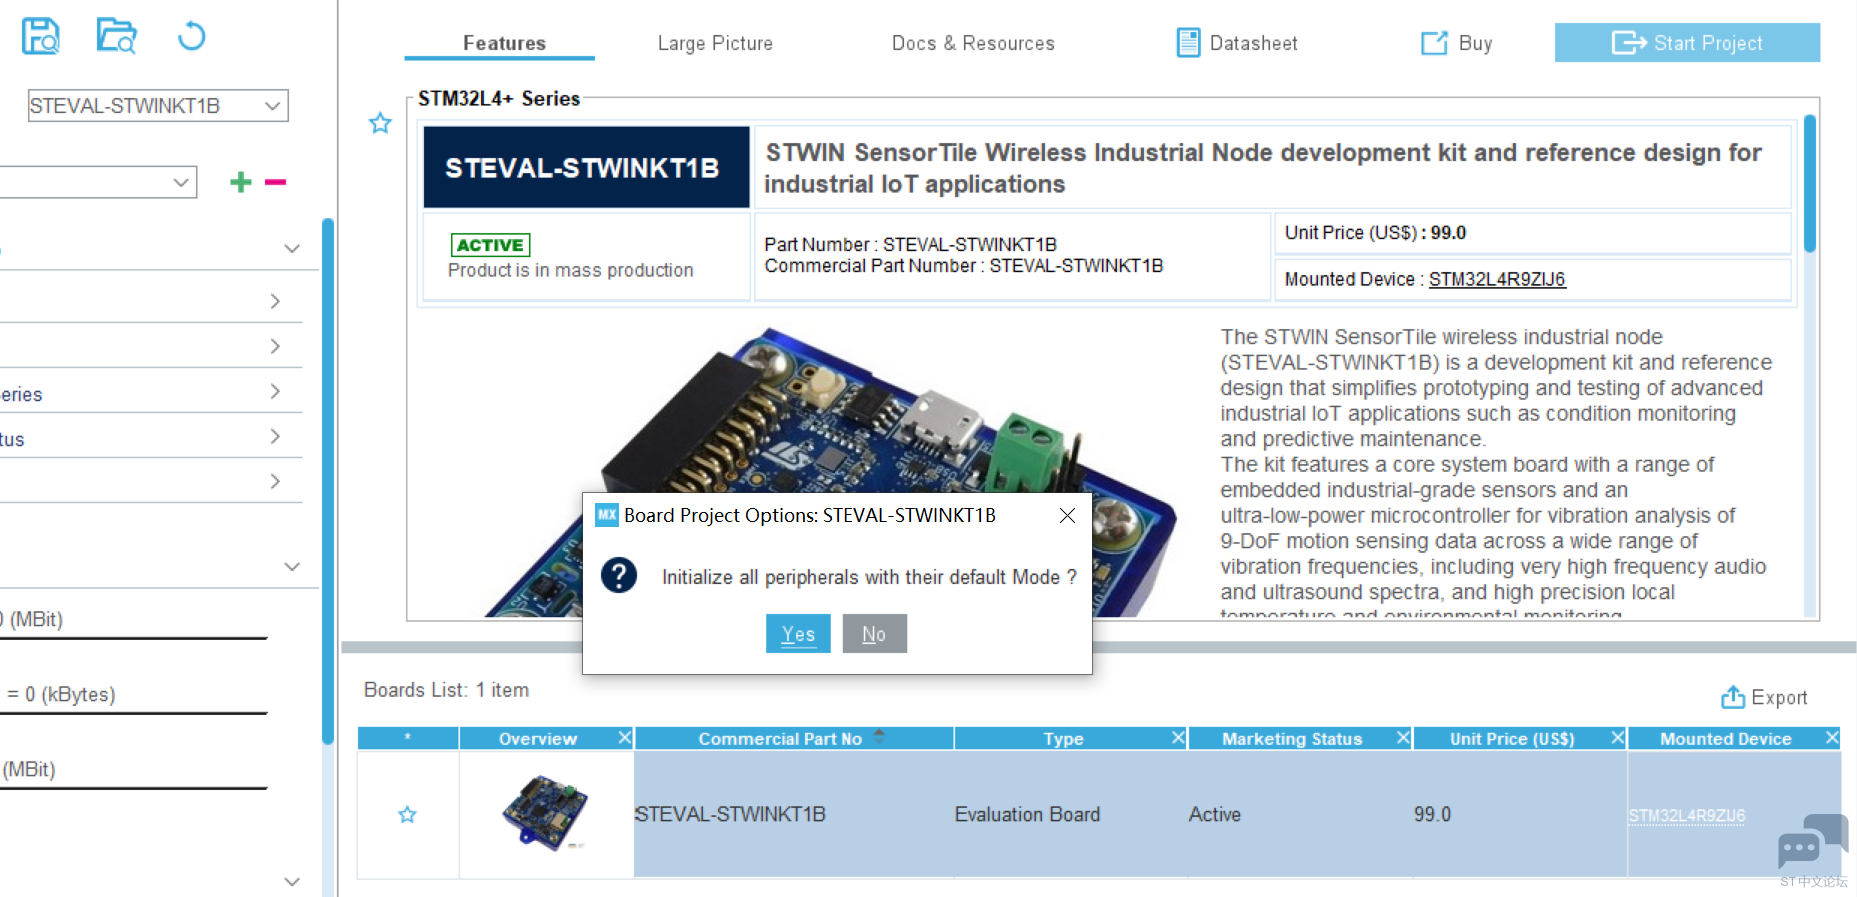1857x897 pixels.
Task: Click Yes to initialize peripherals
Action: pyautogui.click(x=798, y=634)
